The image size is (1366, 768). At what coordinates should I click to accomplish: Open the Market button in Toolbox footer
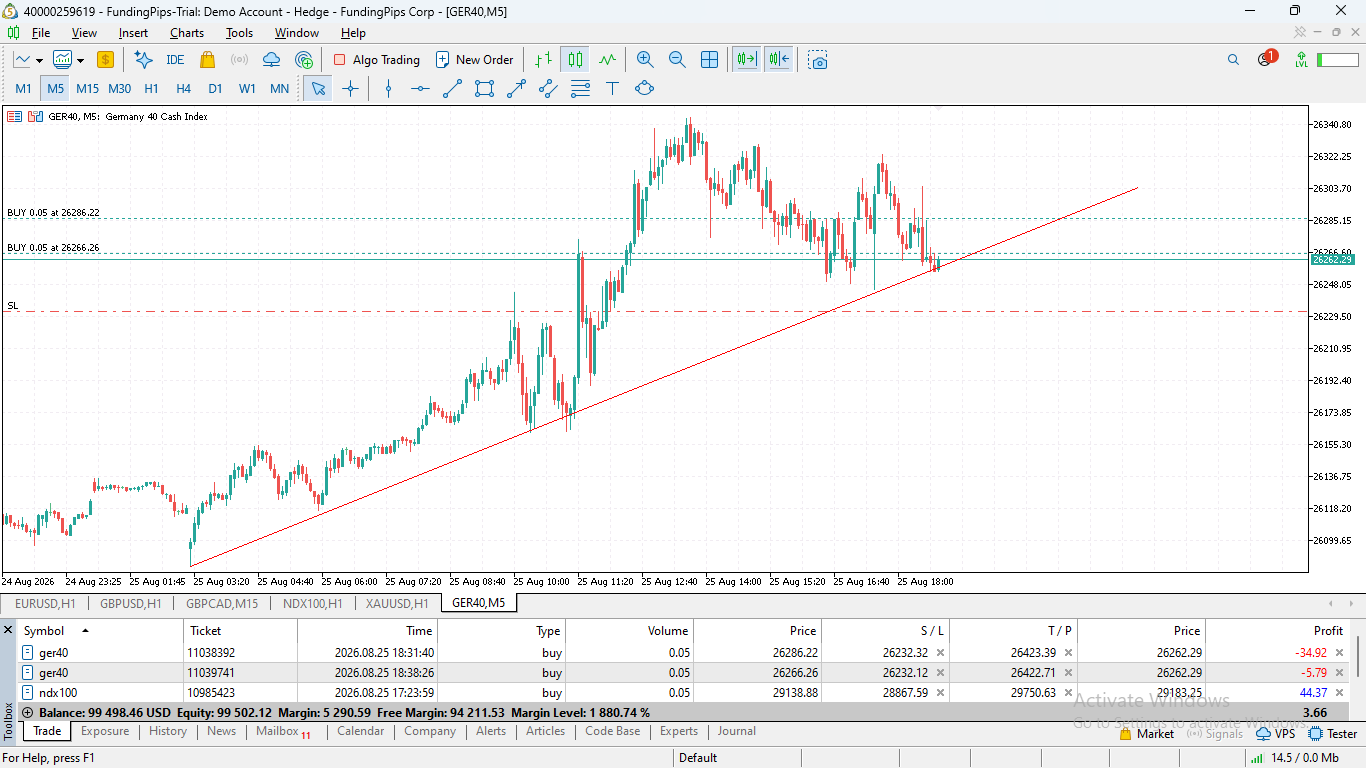coord(1146,734)
